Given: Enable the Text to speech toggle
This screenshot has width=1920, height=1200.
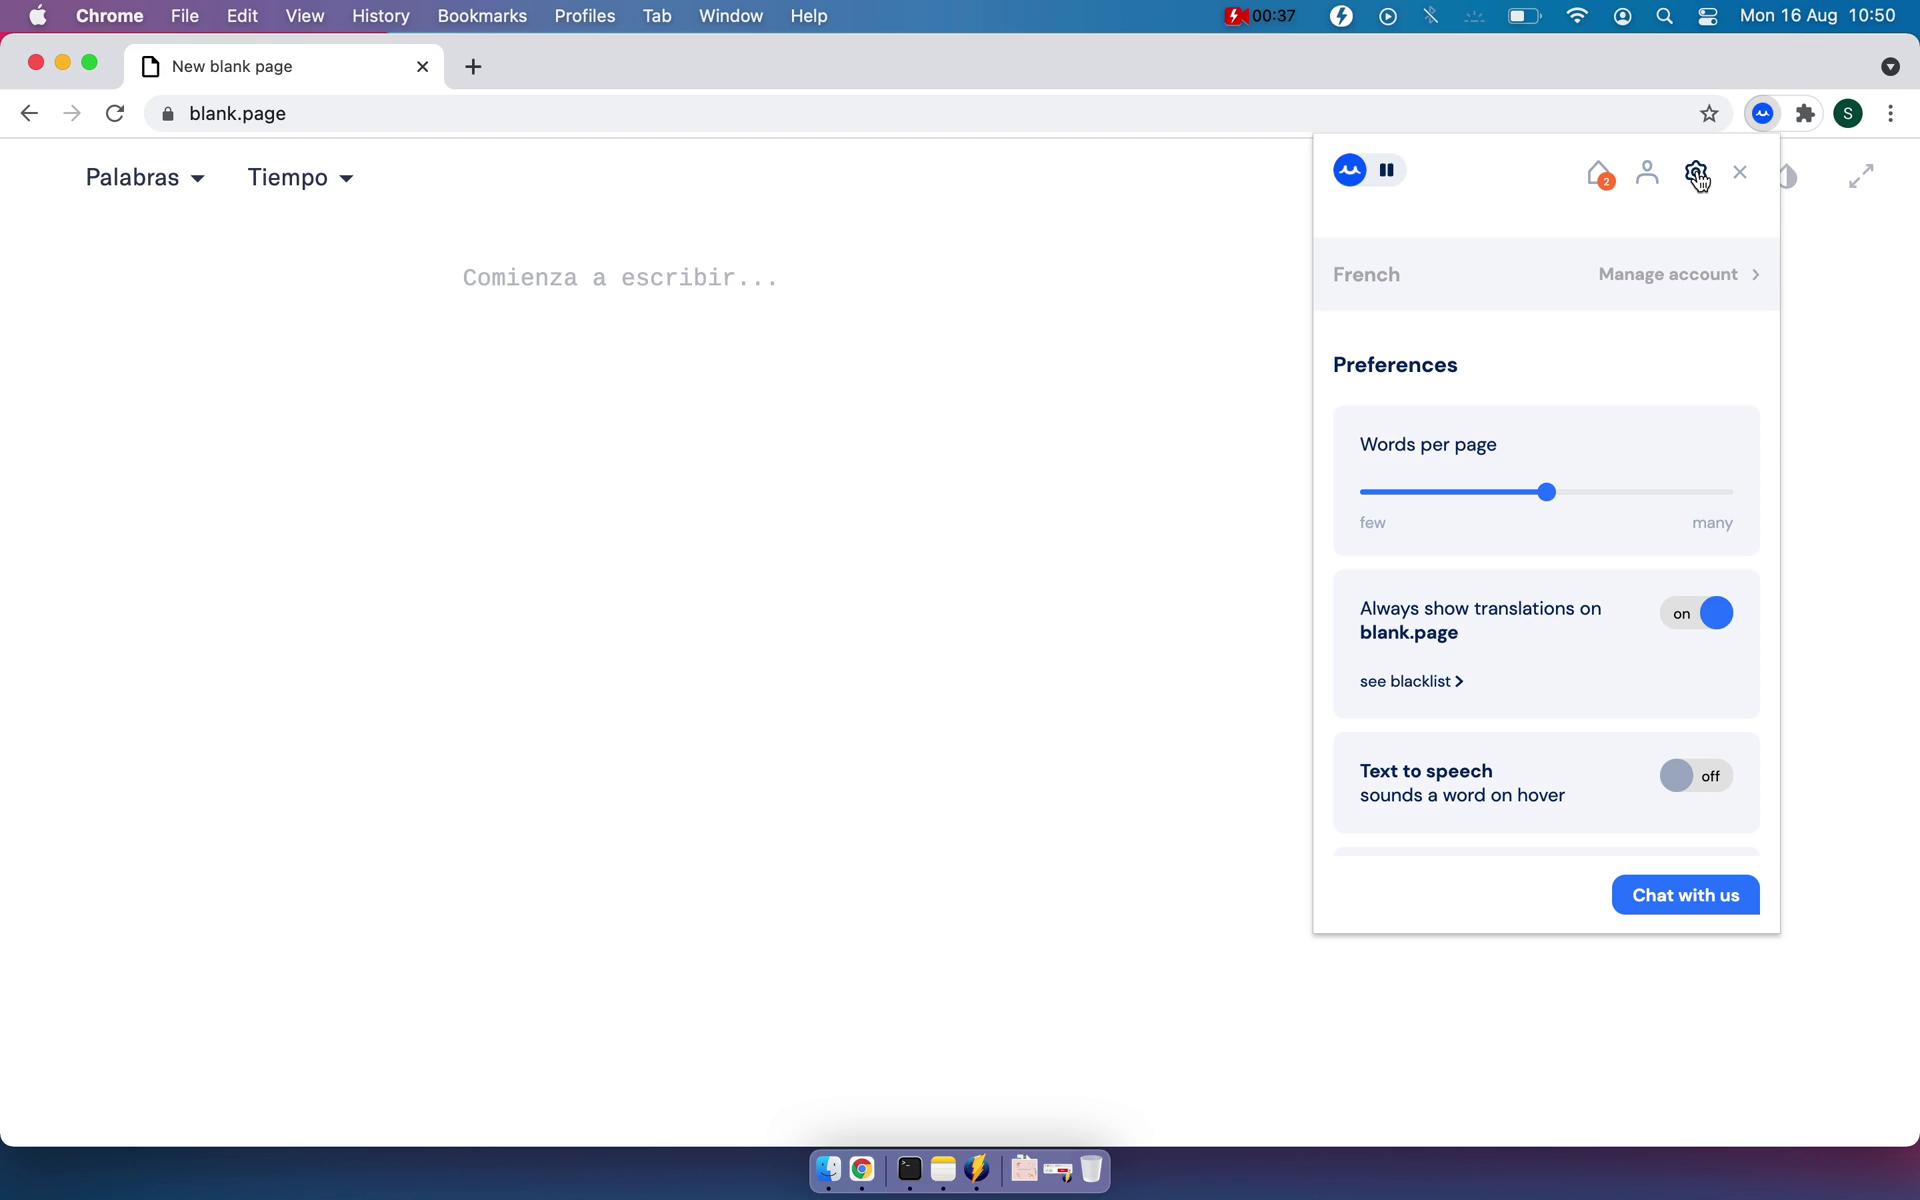Looking at the screenshot, I should coord(1697,776).
